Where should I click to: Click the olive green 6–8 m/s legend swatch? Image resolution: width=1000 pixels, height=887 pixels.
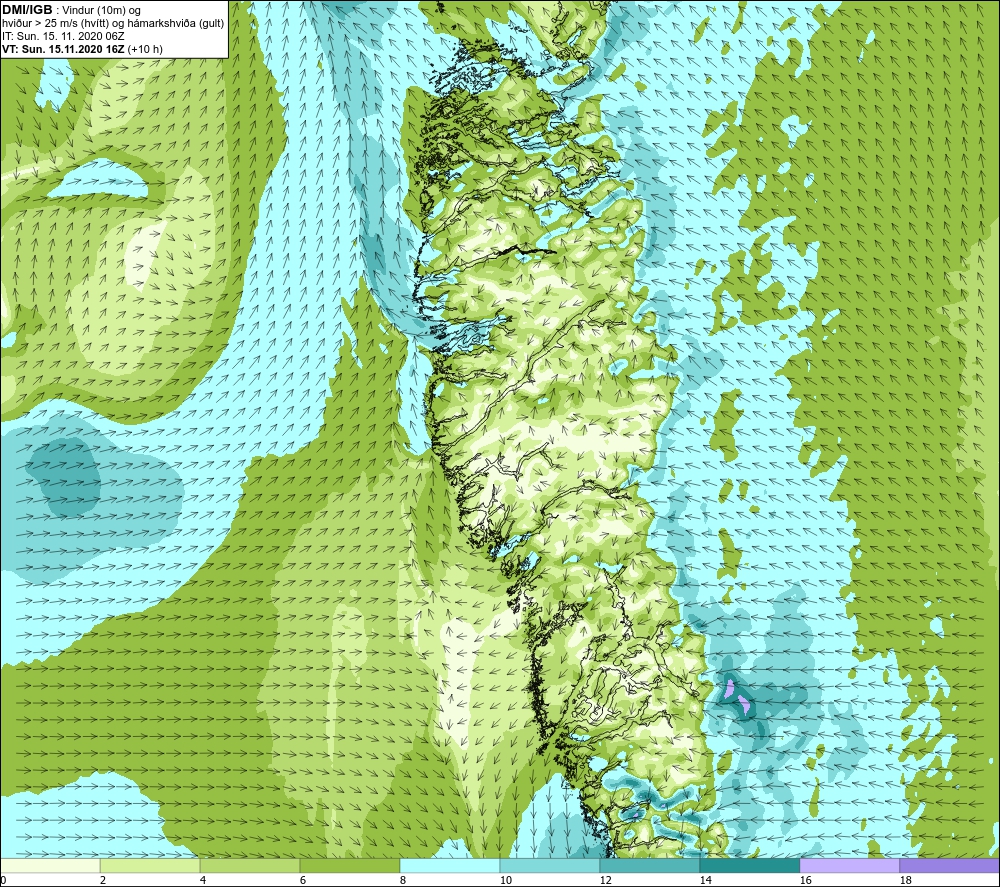click(350, 865)
